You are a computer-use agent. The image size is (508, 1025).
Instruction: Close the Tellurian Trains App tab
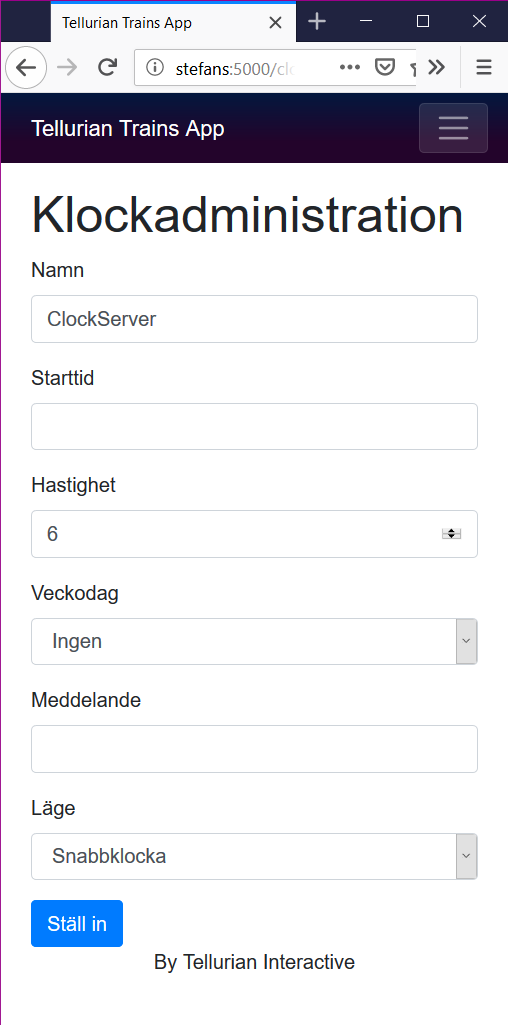pos(275,23)
